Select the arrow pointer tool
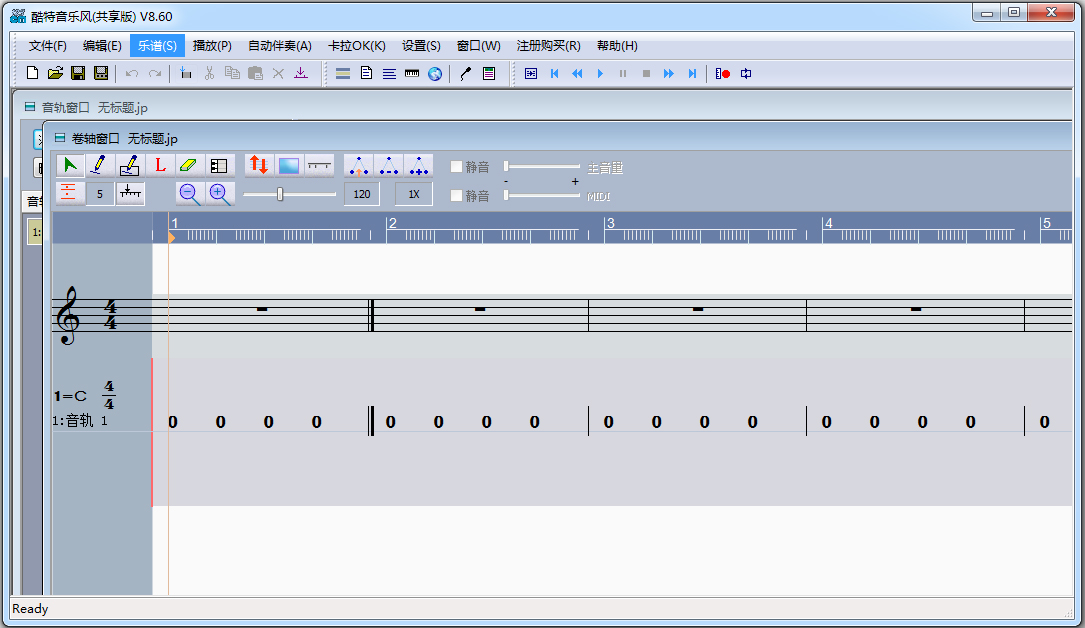 click(x=70, y=166)
